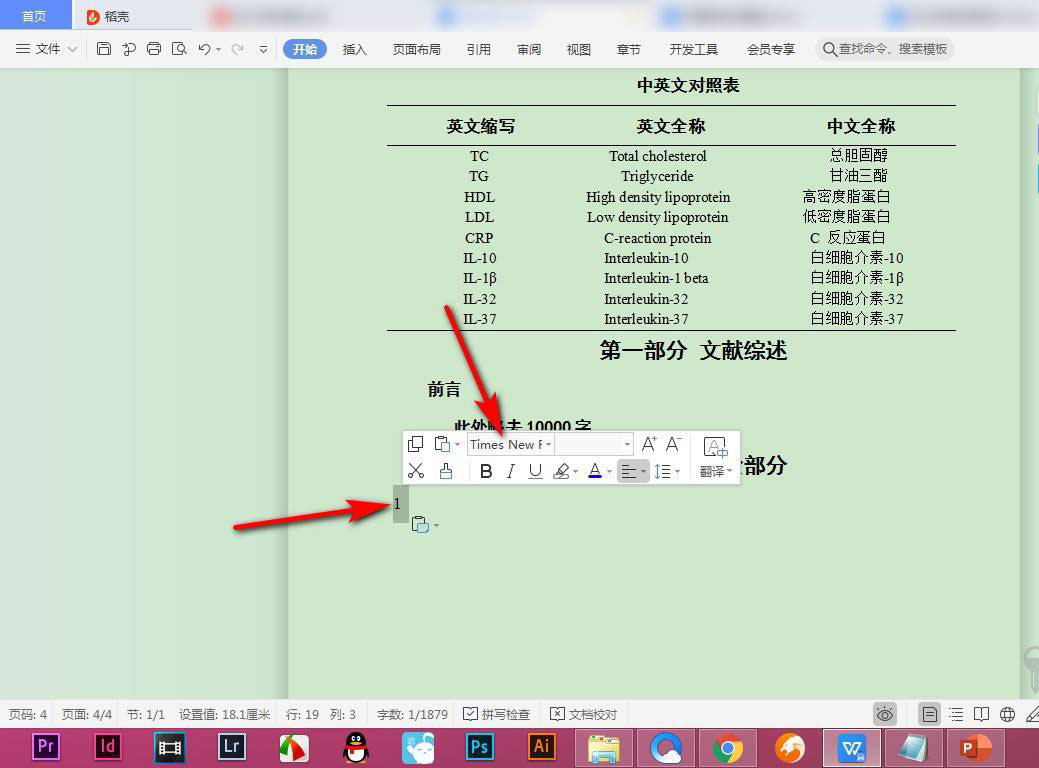
Task: Click the copy icon in floating toolbar
Action: click(416, 444)
